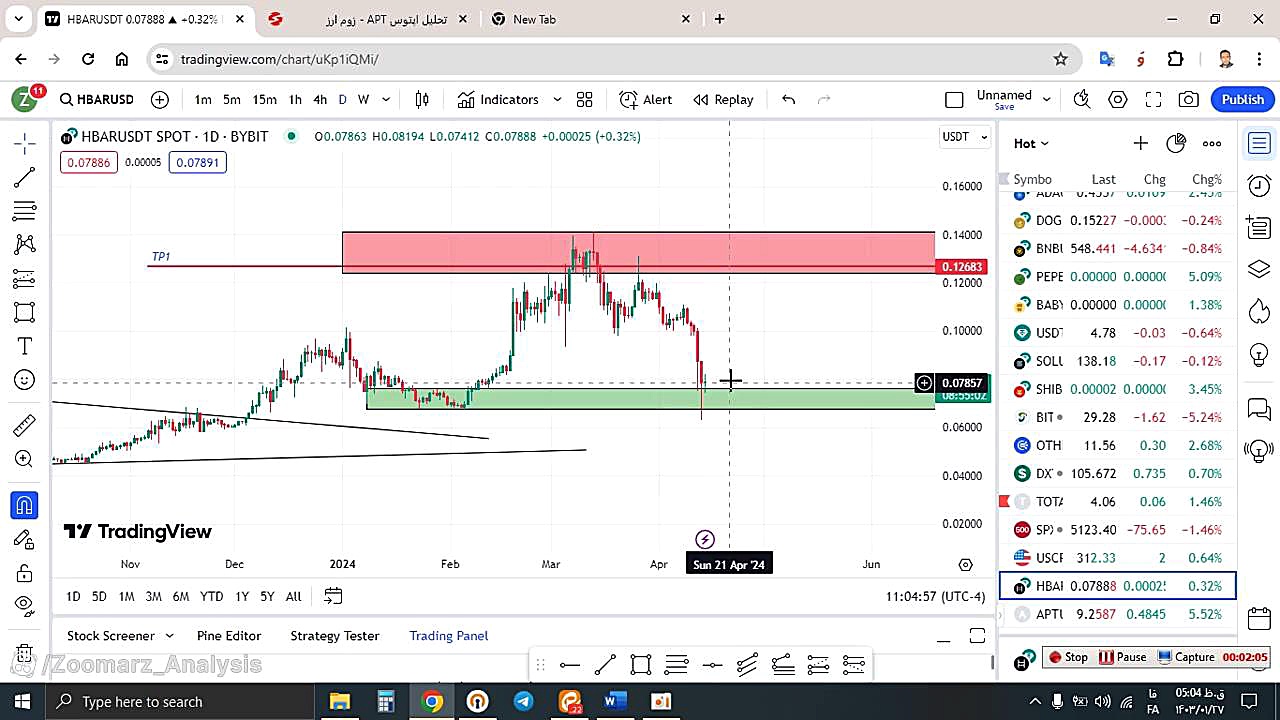Open File Explorer from the taskbar
The image size is (1280, 720).
click(x=340, y=702)
